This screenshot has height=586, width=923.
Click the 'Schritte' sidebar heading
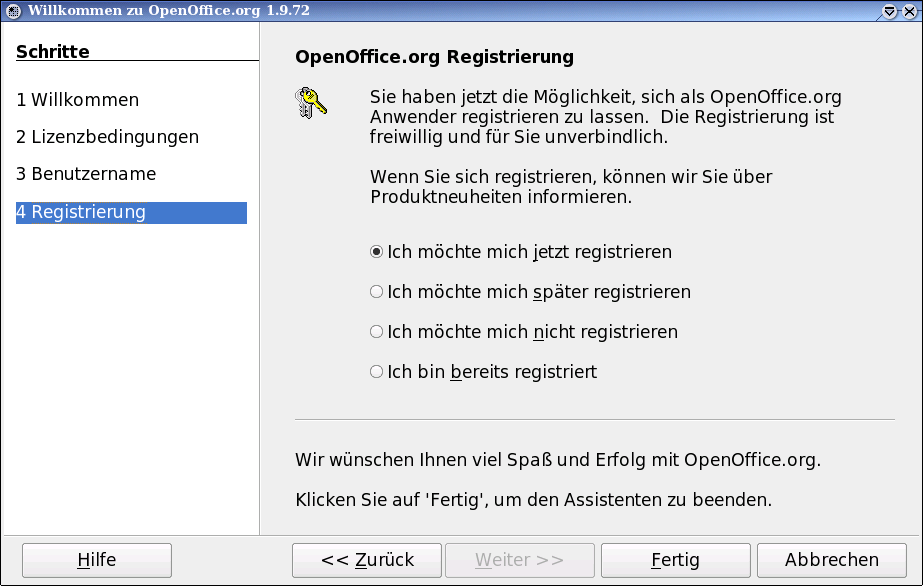(53, 52)
